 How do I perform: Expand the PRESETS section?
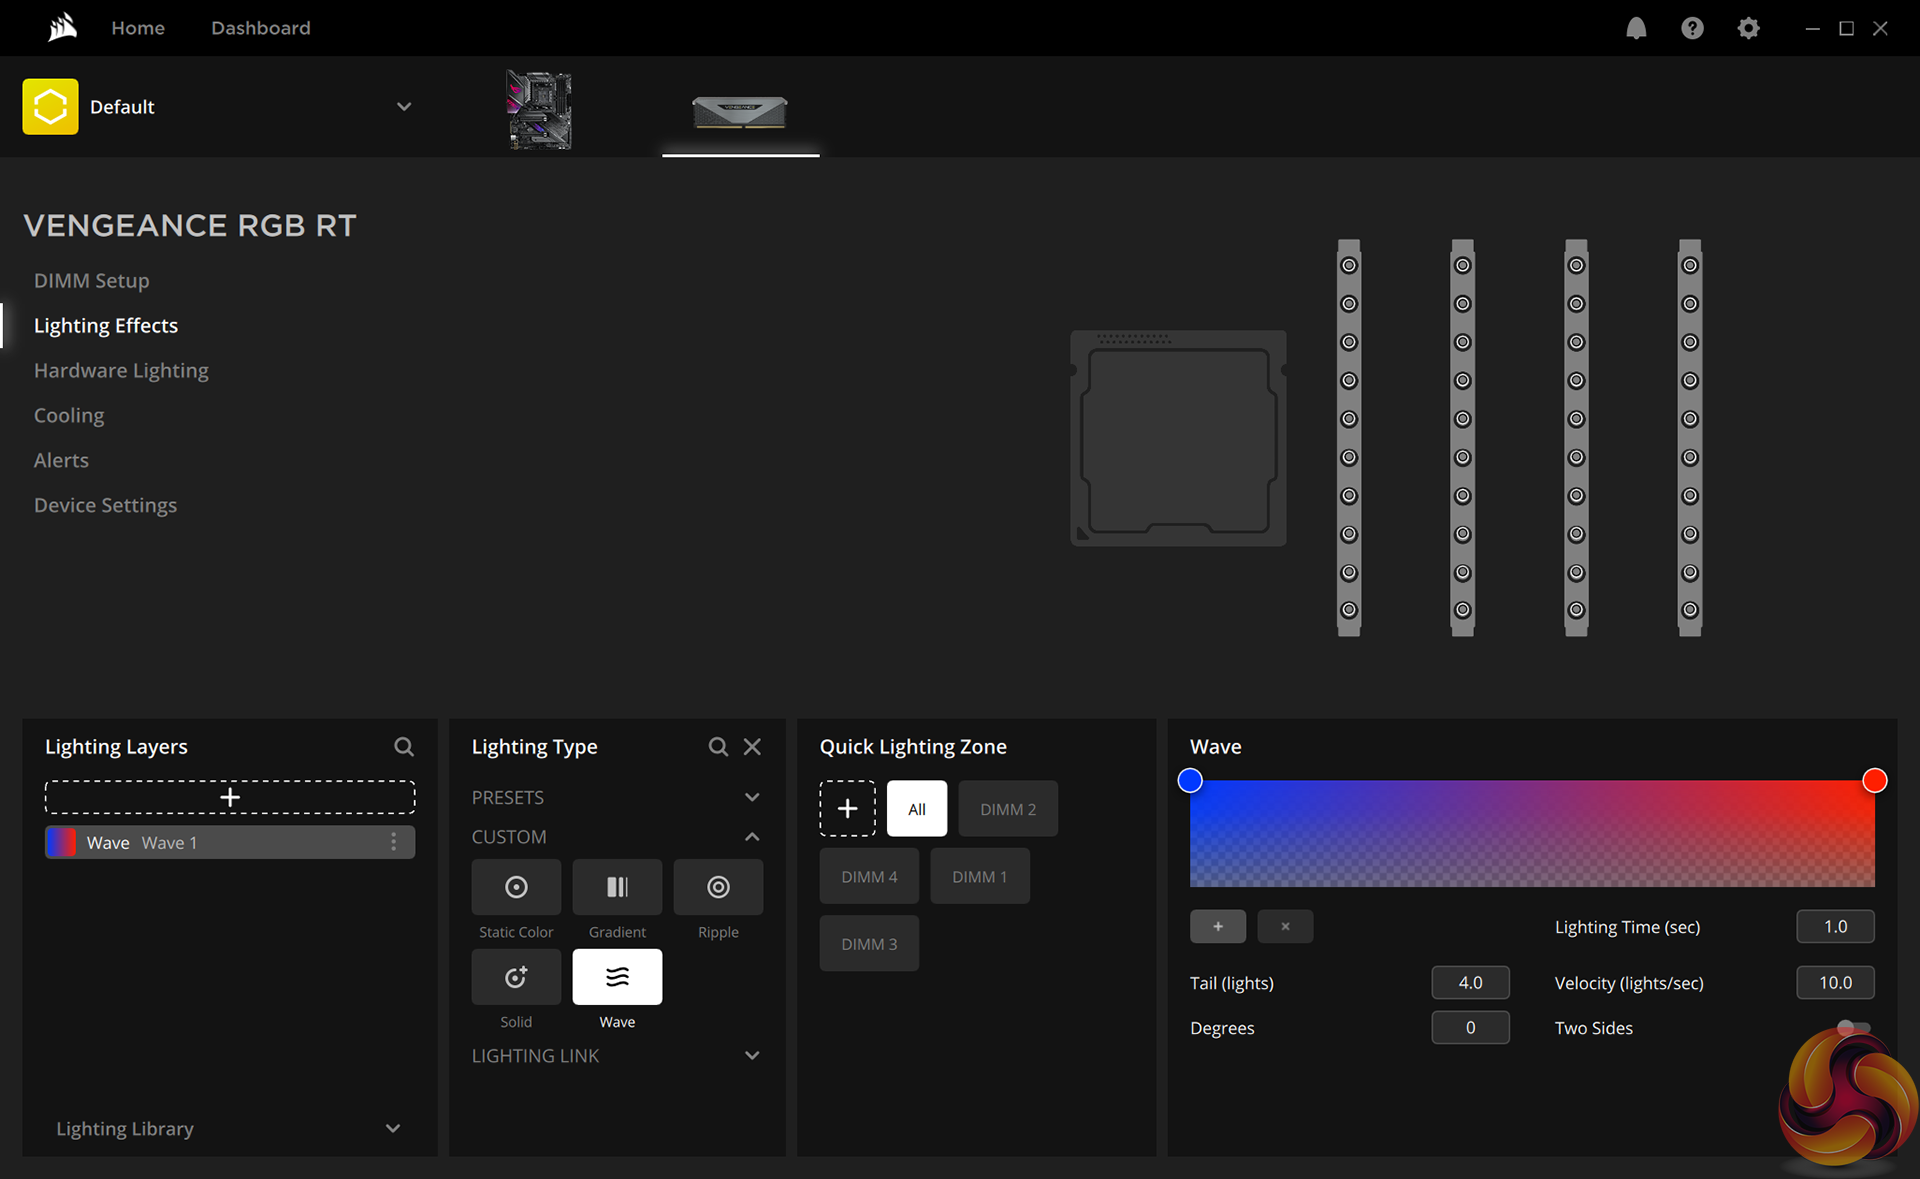[752, 797]
